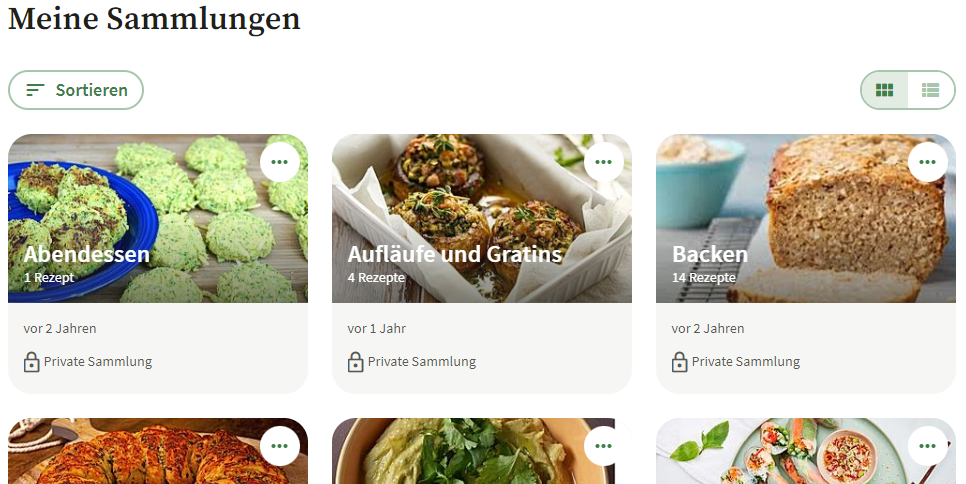Switch to grid view
966x484 pixels.
tap(885, 90)
